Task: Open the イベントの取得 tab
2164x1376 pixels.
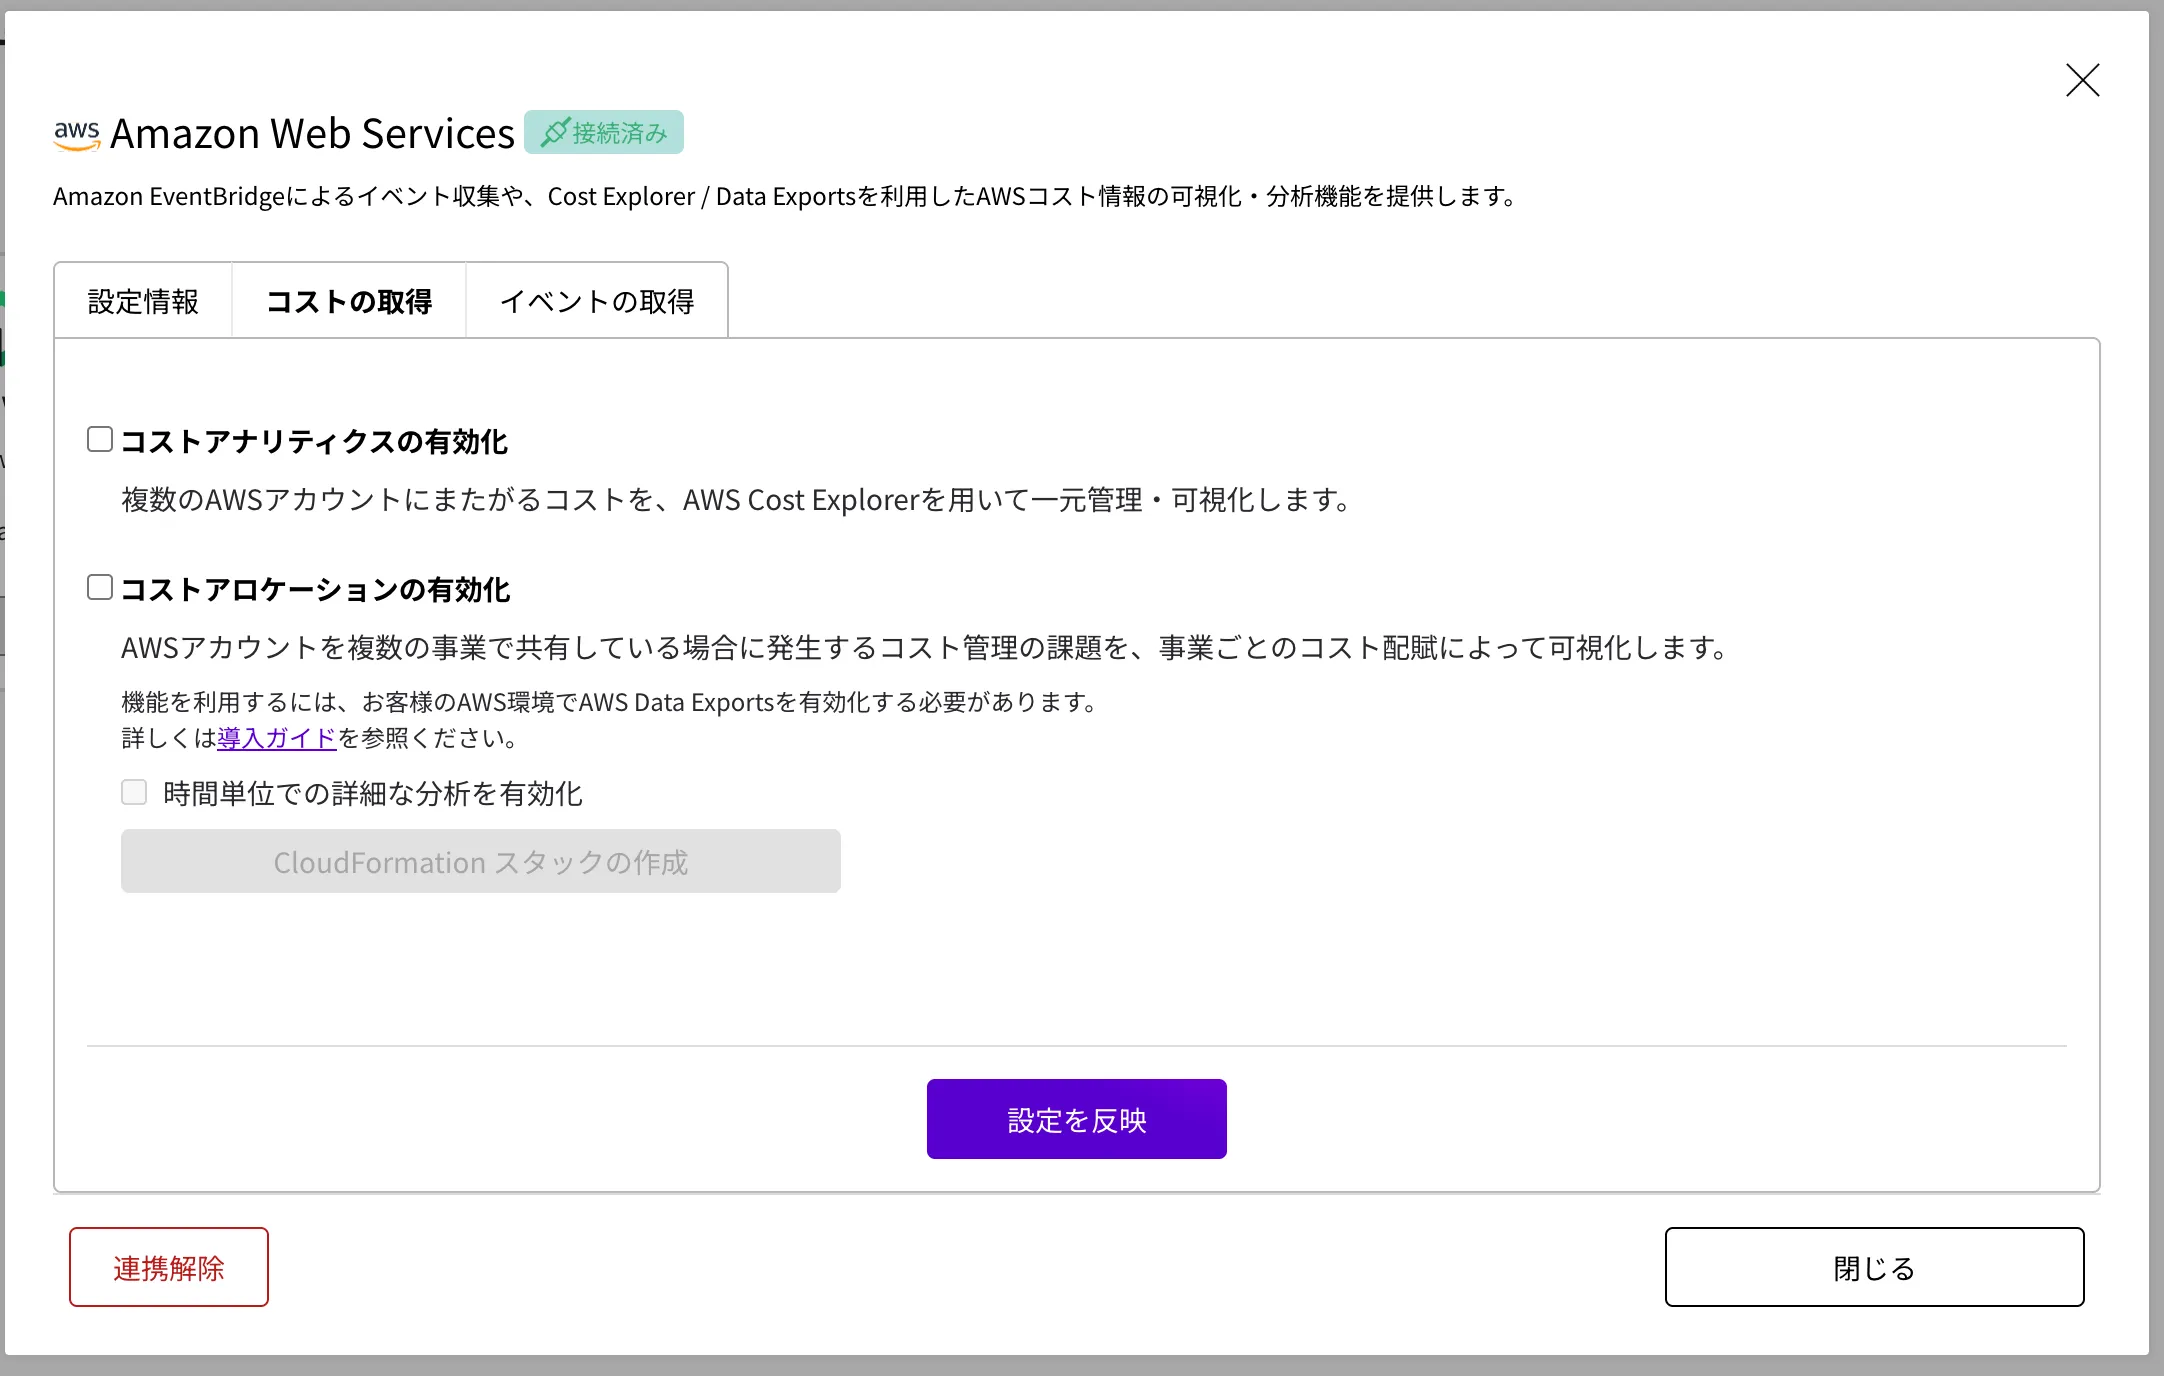Action: pyautogui.click(x=597, y=301)
